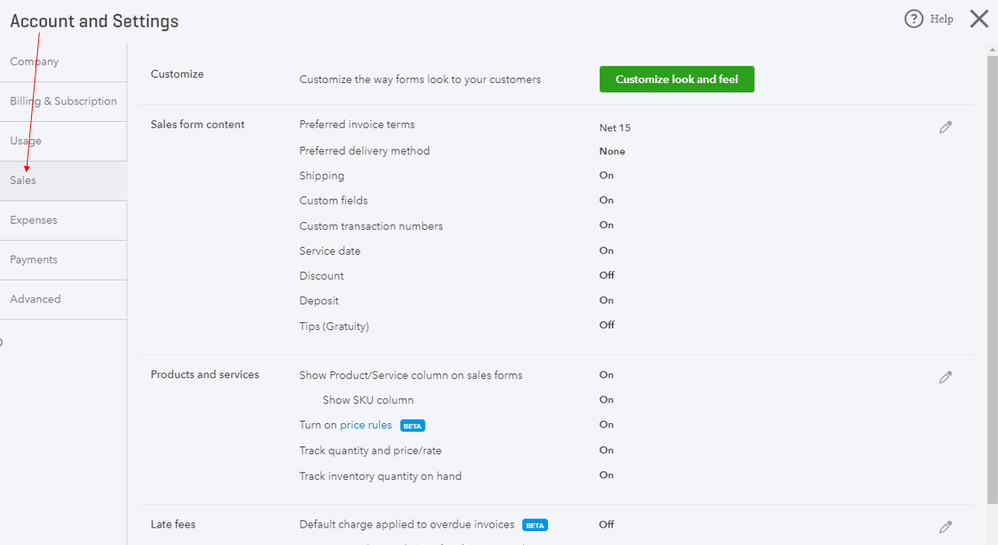
Task: Click BETA badge next to price rules
Action: coord(412,426)
